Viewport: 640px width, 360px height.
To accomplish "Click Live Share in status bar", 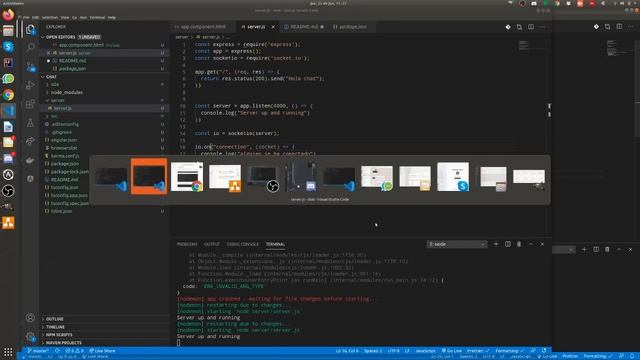I will pos(102,351).
